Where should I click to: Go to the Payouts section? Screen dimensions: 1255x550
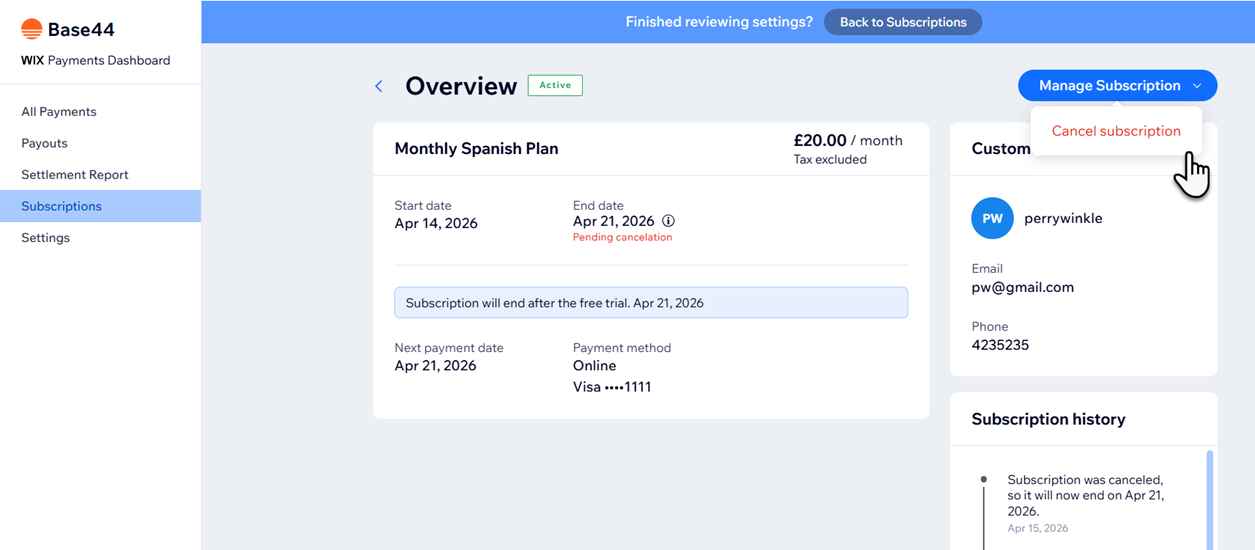(x=45, y=143)
